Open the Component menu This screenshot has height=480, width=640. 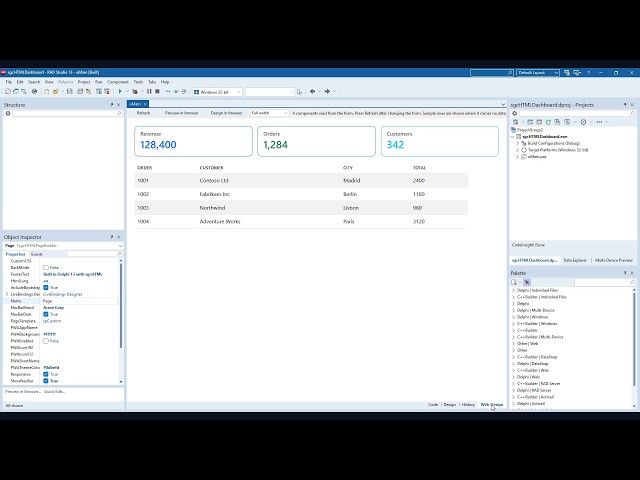pos(118,82)
